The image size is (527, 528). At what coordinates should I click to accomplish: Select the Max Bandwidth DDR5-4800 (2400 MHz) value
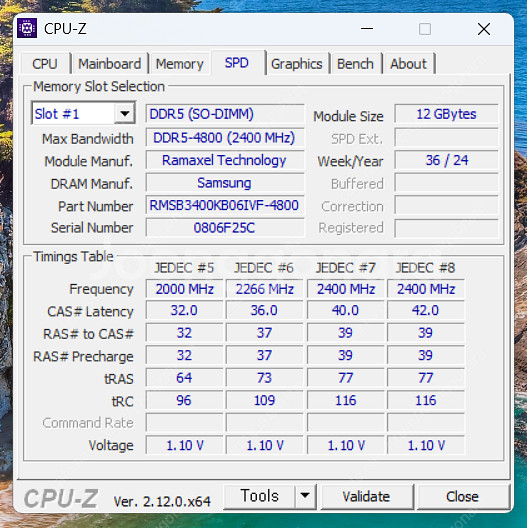coord(225,137)
